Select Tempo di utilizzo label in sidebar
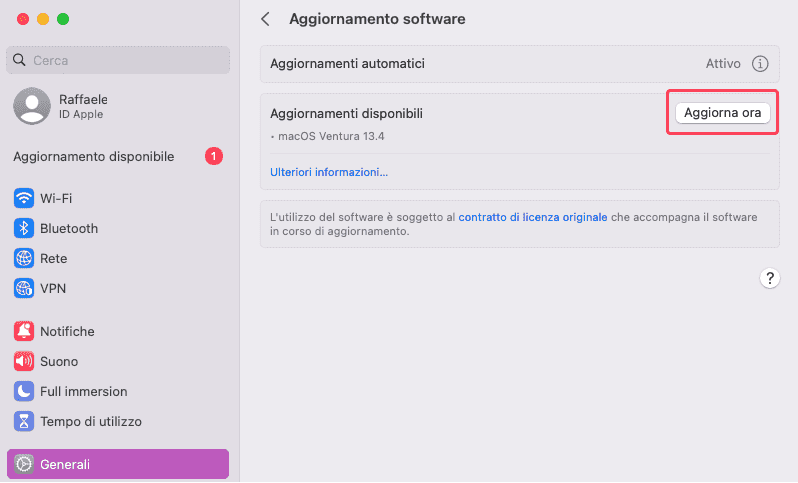Viewport: 798px width, 483px height. coord(91,421)
